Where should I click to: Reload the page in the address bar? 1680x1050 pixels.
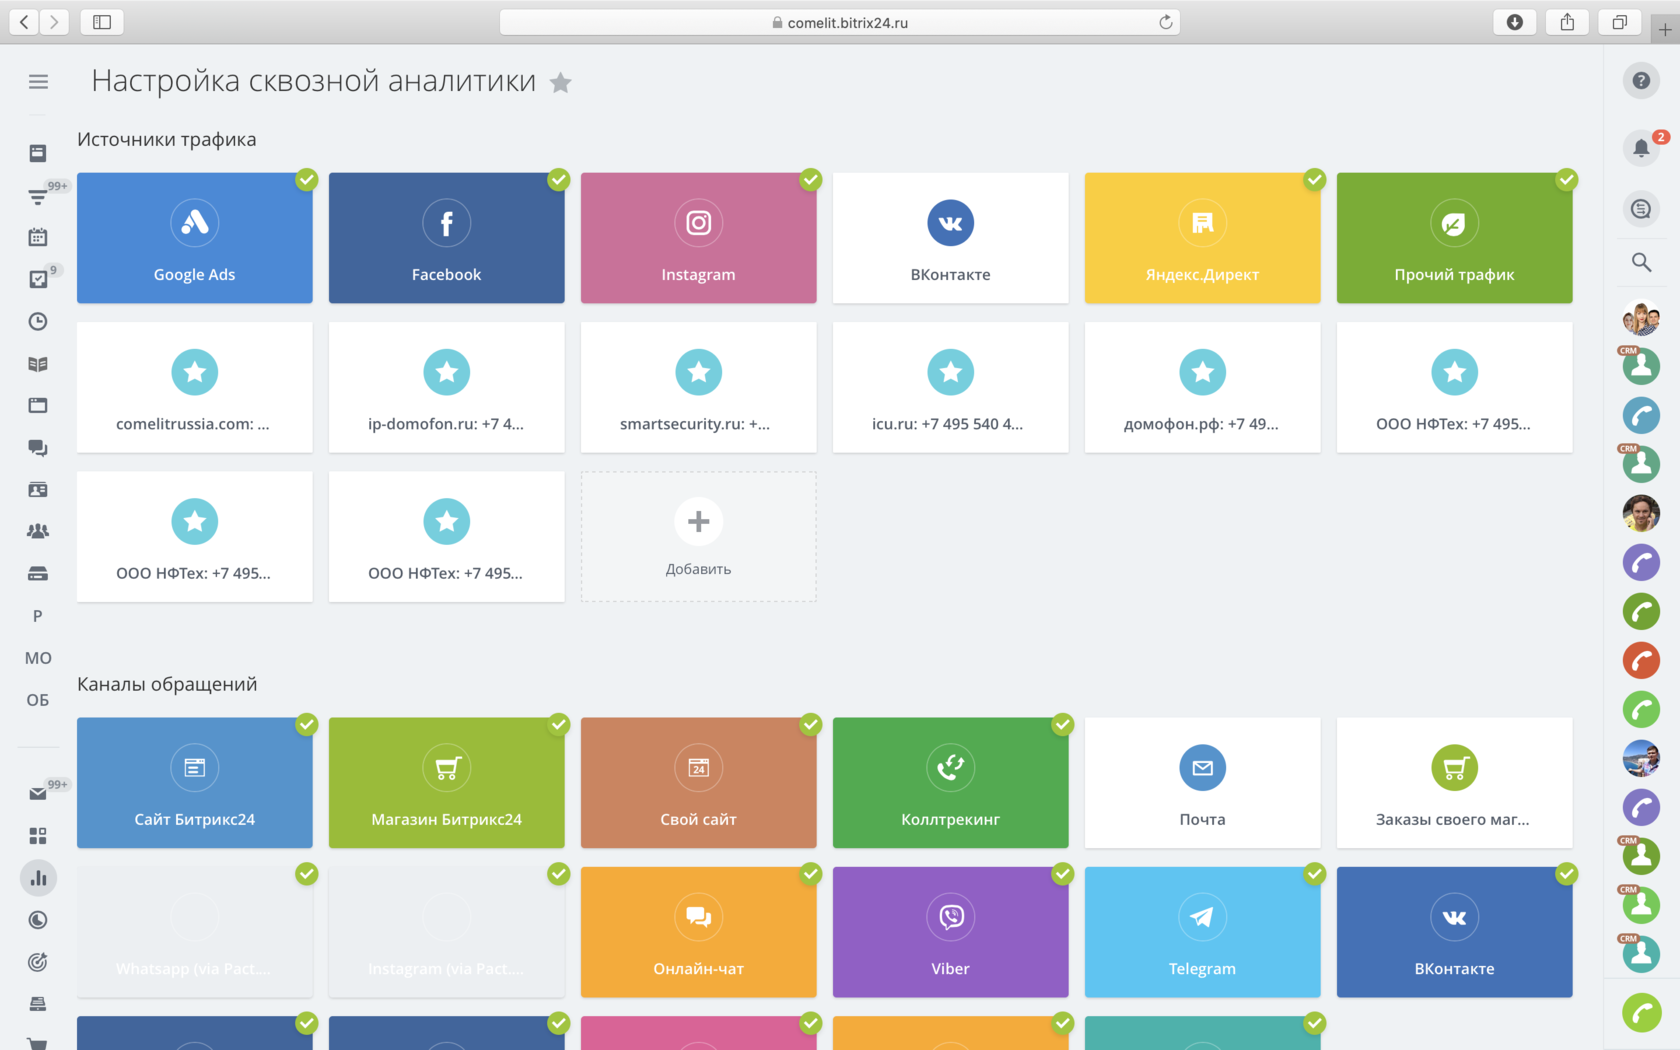coord(1165,22)
